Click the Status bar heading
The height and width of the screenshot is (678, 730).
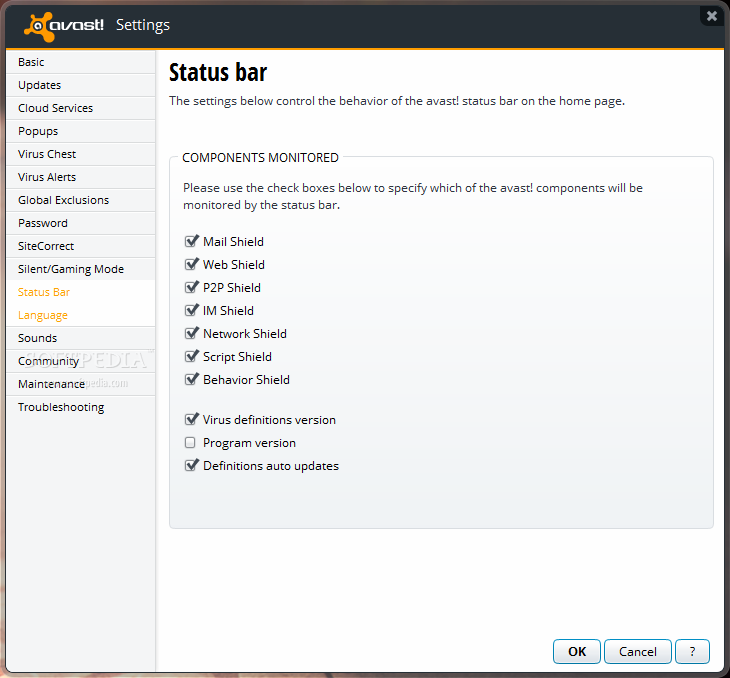(218, 73)
